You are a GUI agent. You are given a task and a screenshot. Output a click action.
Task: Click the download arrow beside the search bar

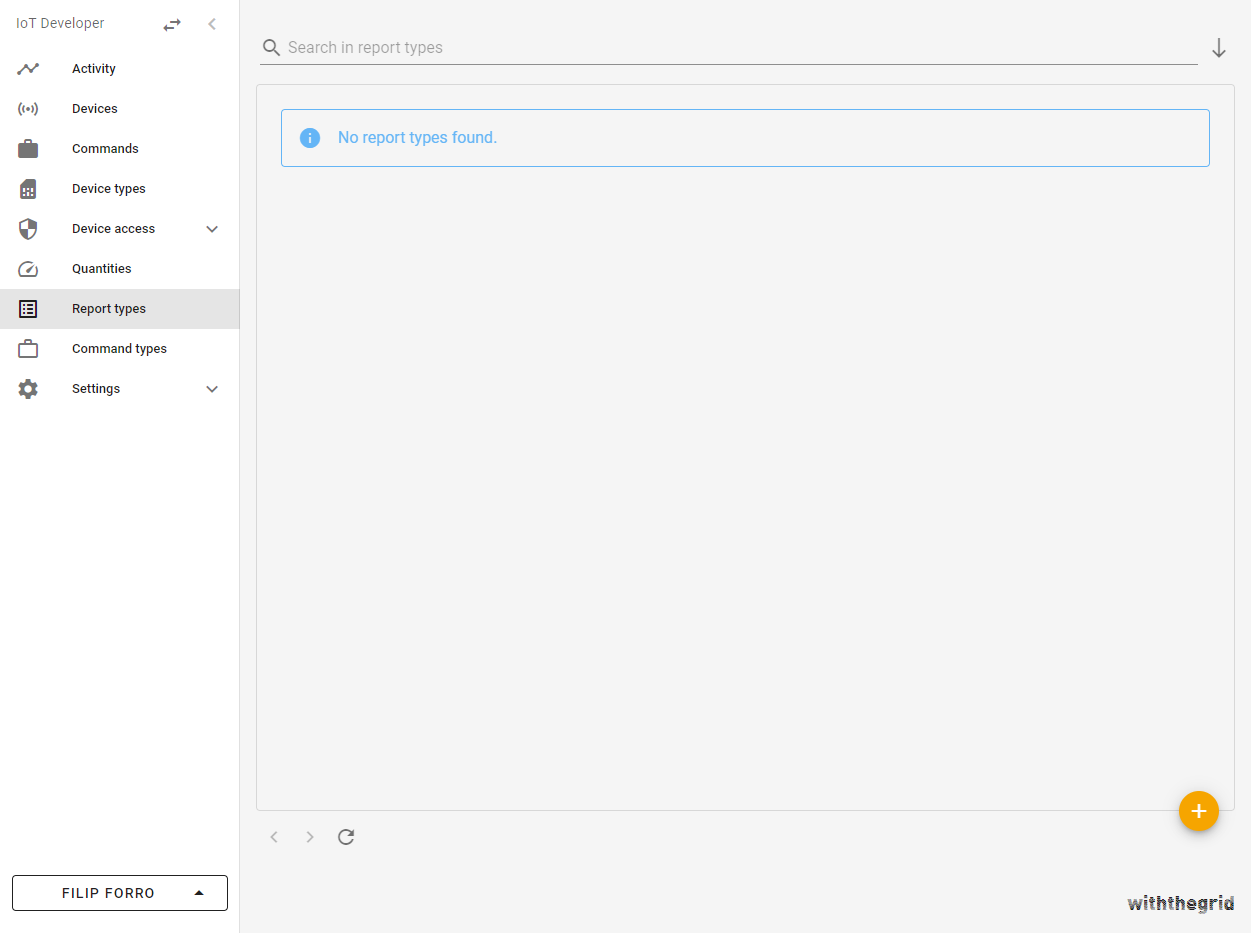click(1219, 47)
